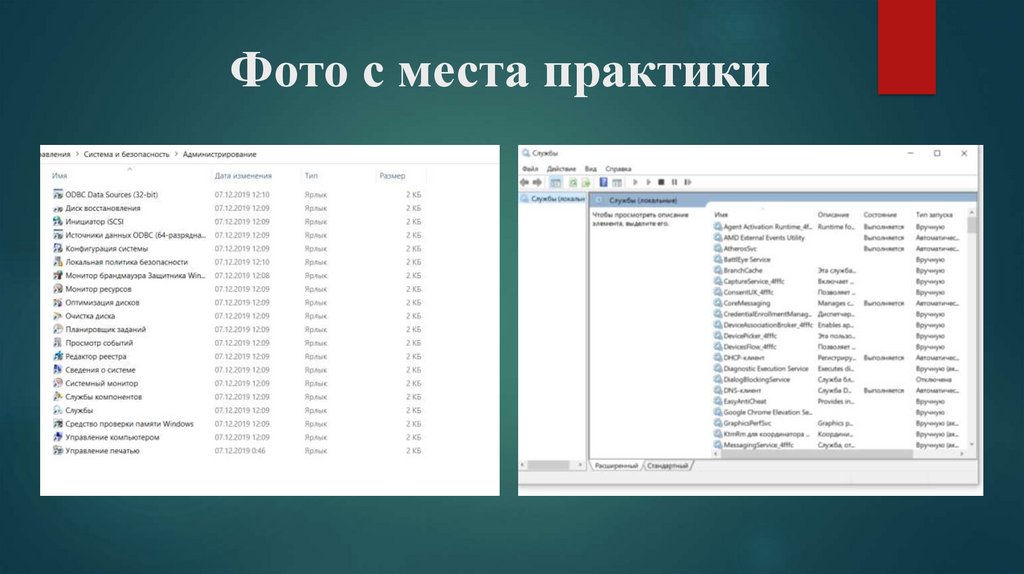The height and width of the screenshot is (574, 1024).
Task: Open the Файл menu in Services
Action: 530,168
